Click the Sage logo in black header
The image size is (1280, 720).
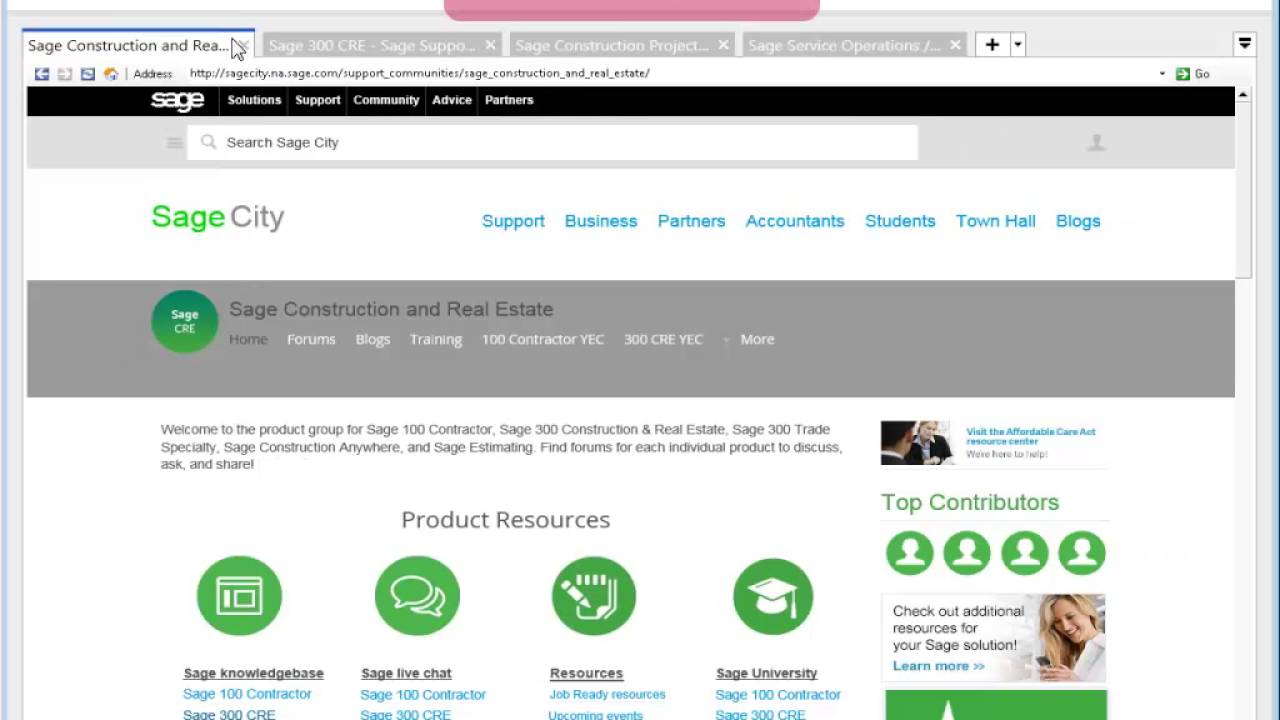[x=178, y=100]
